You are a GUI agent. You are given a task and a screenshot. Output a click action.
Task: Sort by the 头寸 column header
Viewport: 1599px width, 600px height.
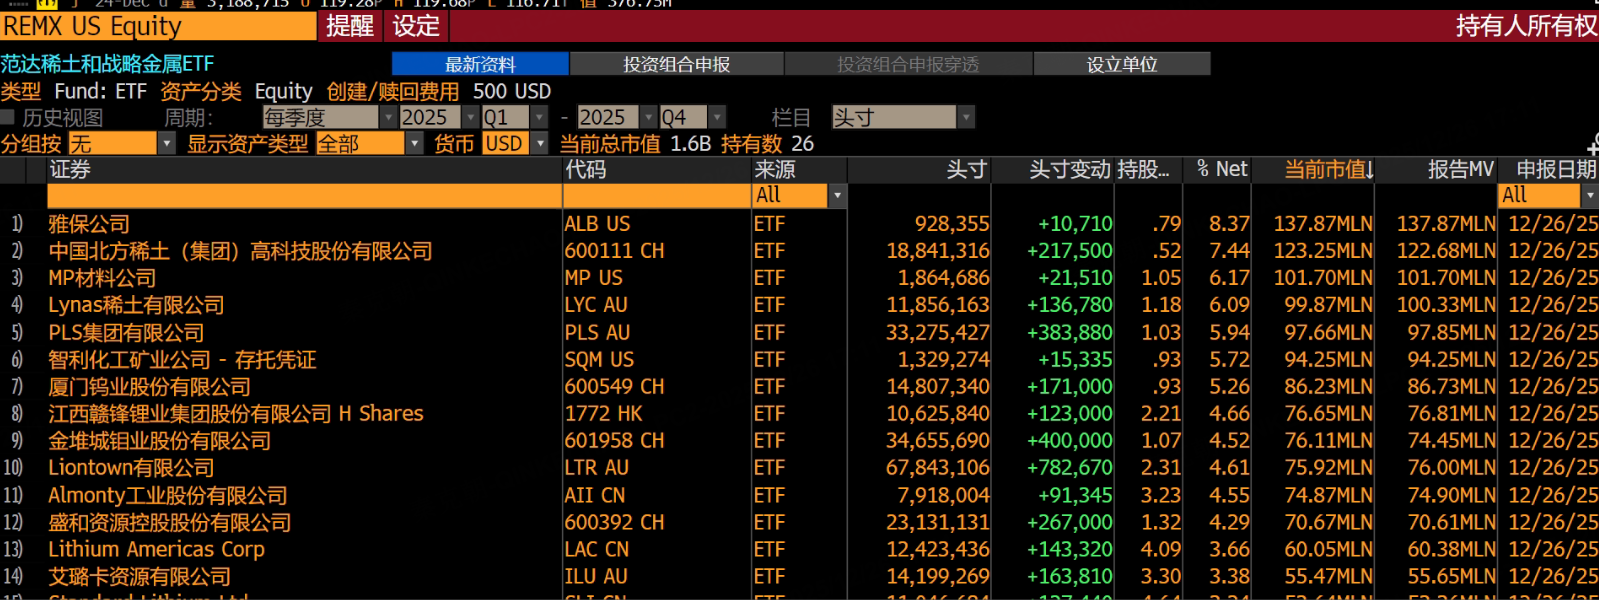(x=967, y=170)
